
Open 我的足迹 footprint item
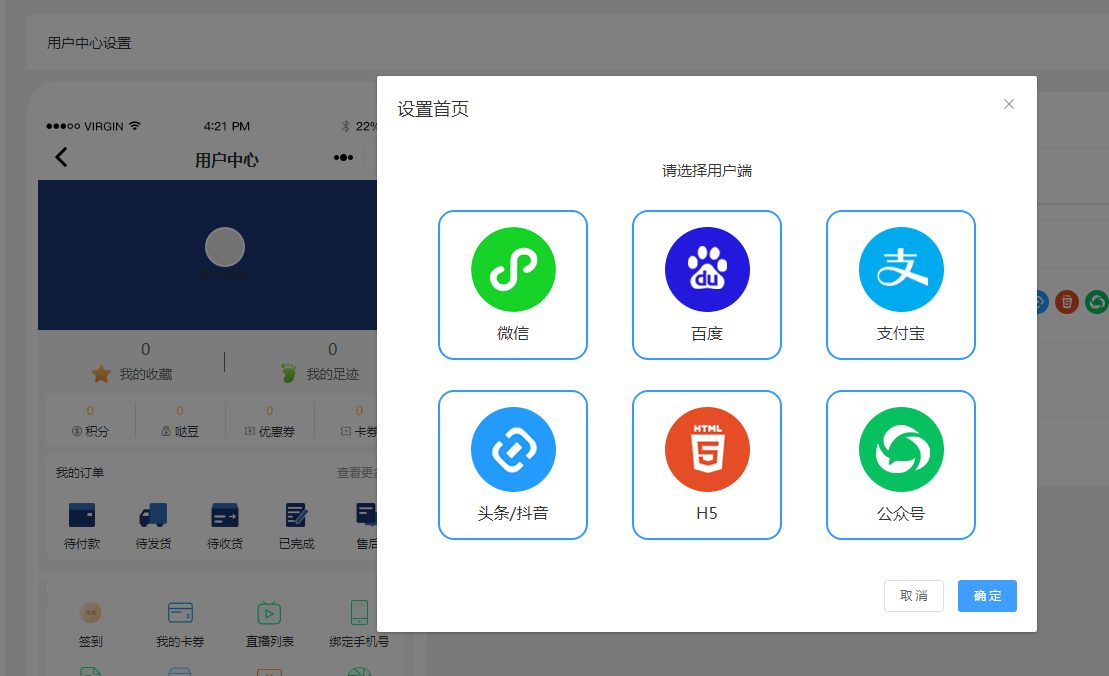(x=320, y=373)
